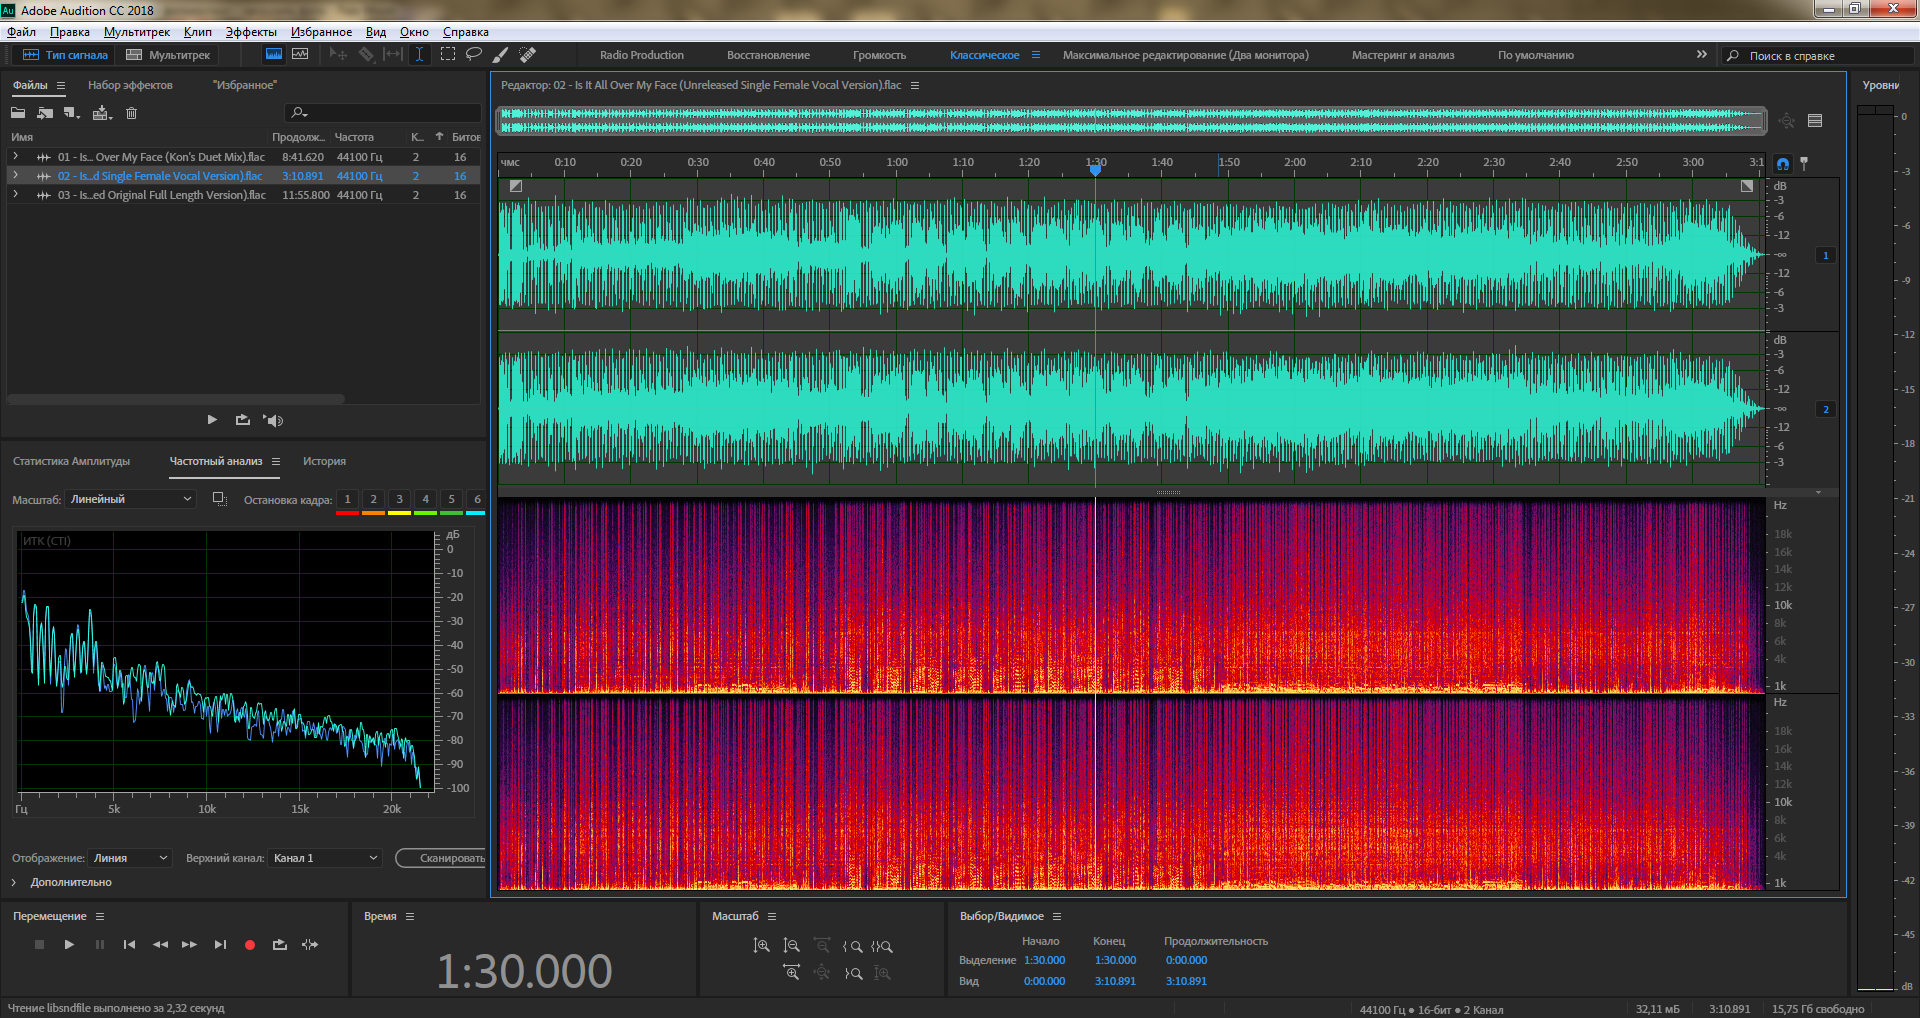Click the Выделение Начало value 1:30.000
1920x1018 pixels.
(x=1044, y=960)
